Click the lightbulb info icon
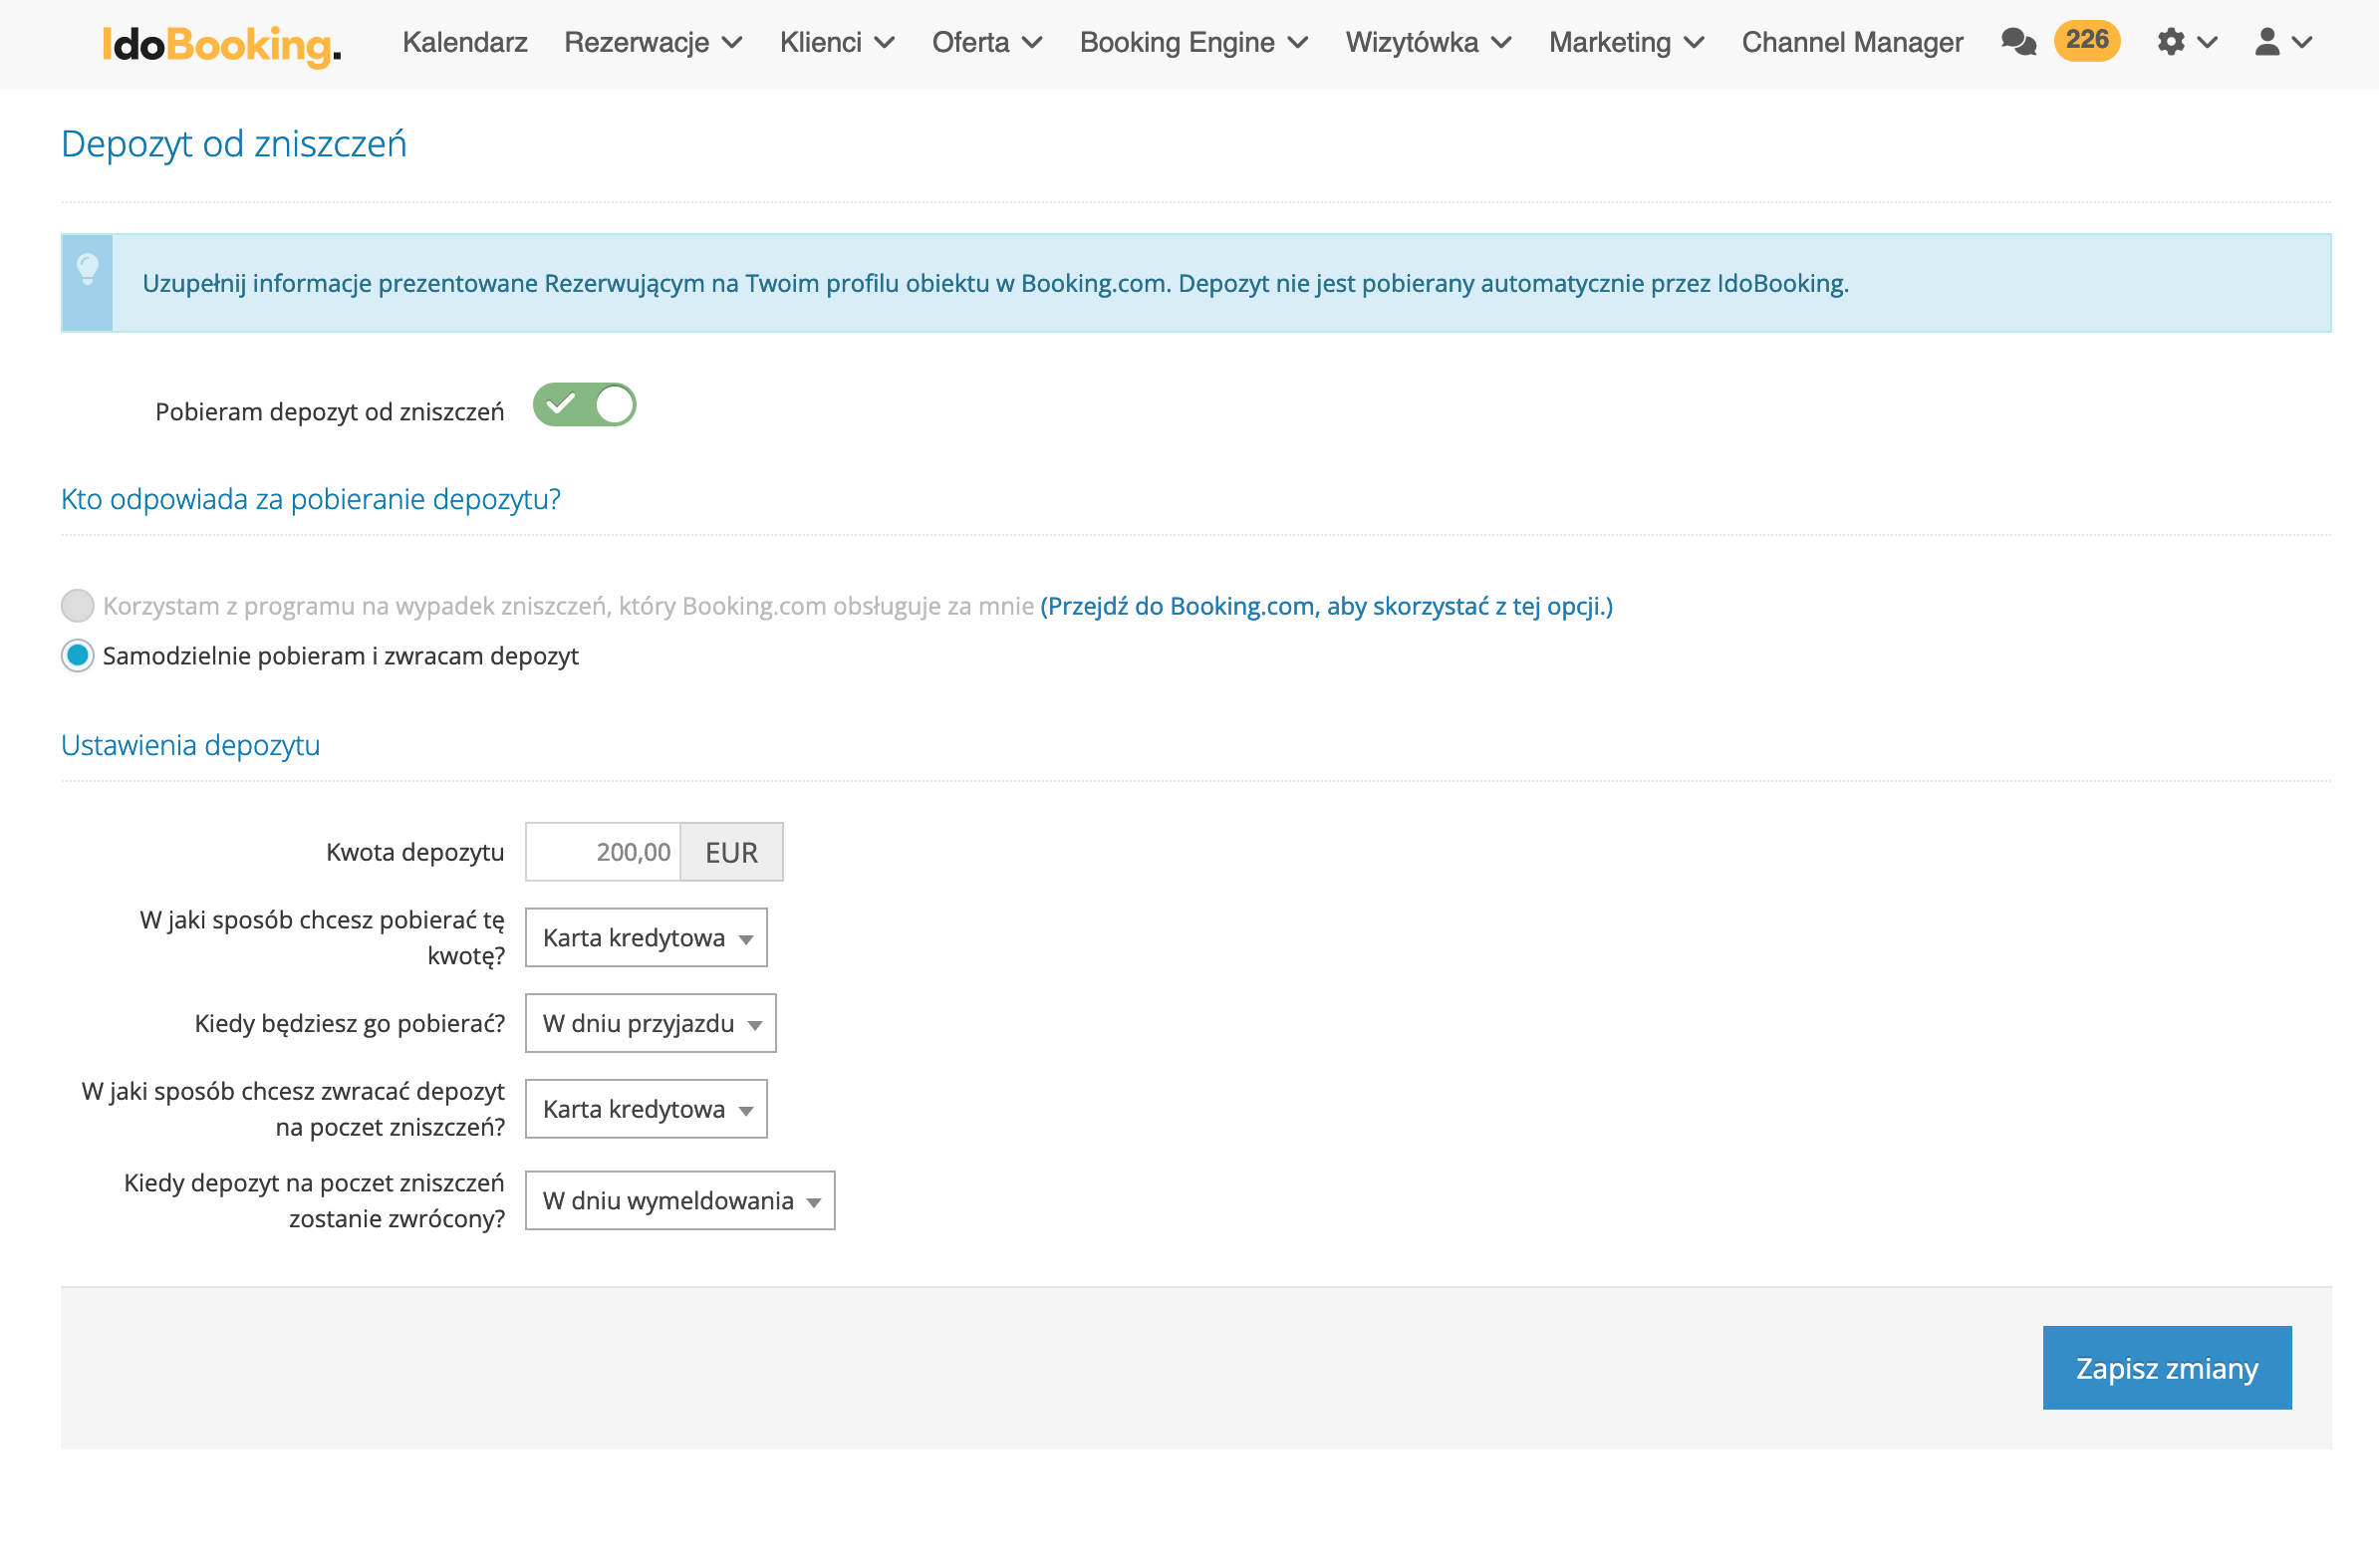 (x=88, y=270)
